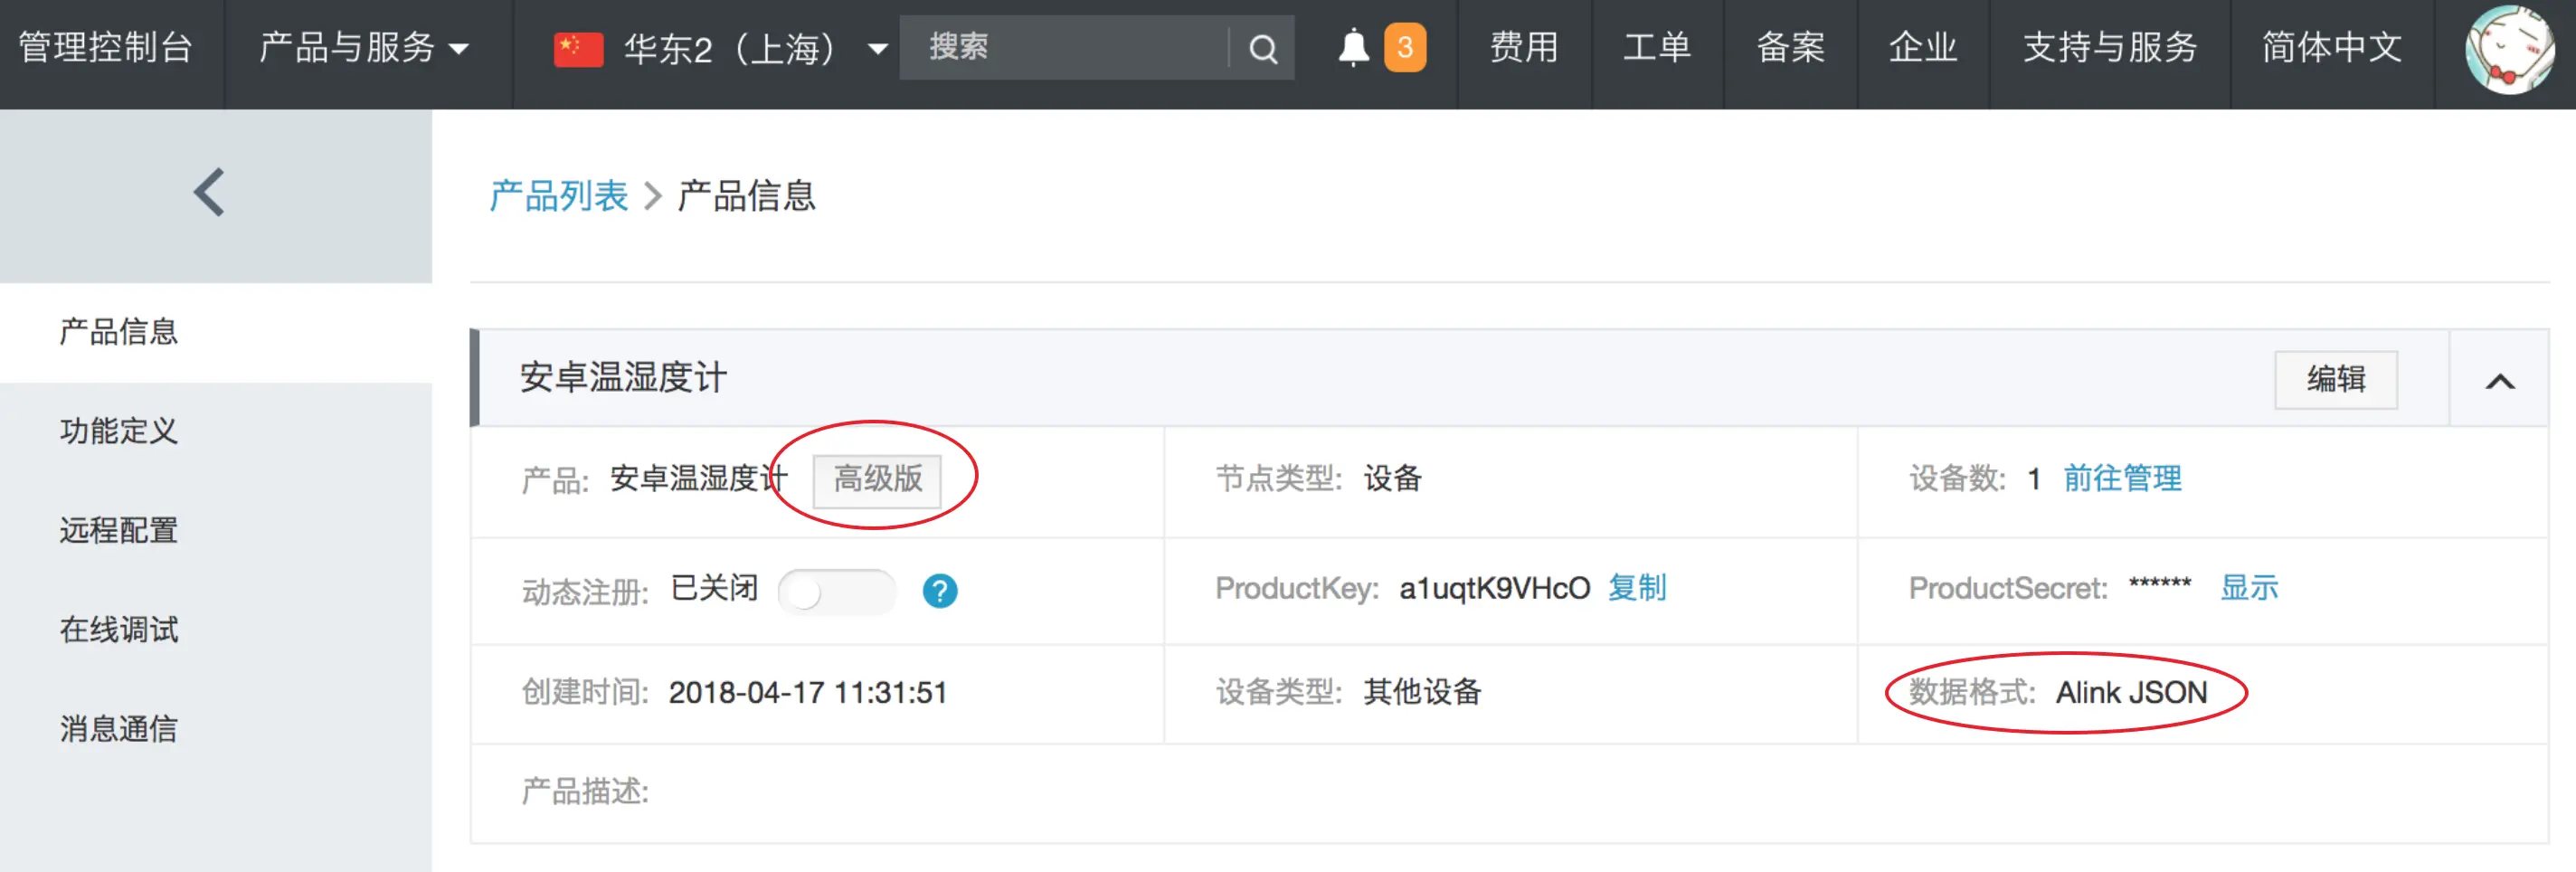Select the ProductKey value a1uqtK9VHcO
The image size is (2576, 872).
1494,588
